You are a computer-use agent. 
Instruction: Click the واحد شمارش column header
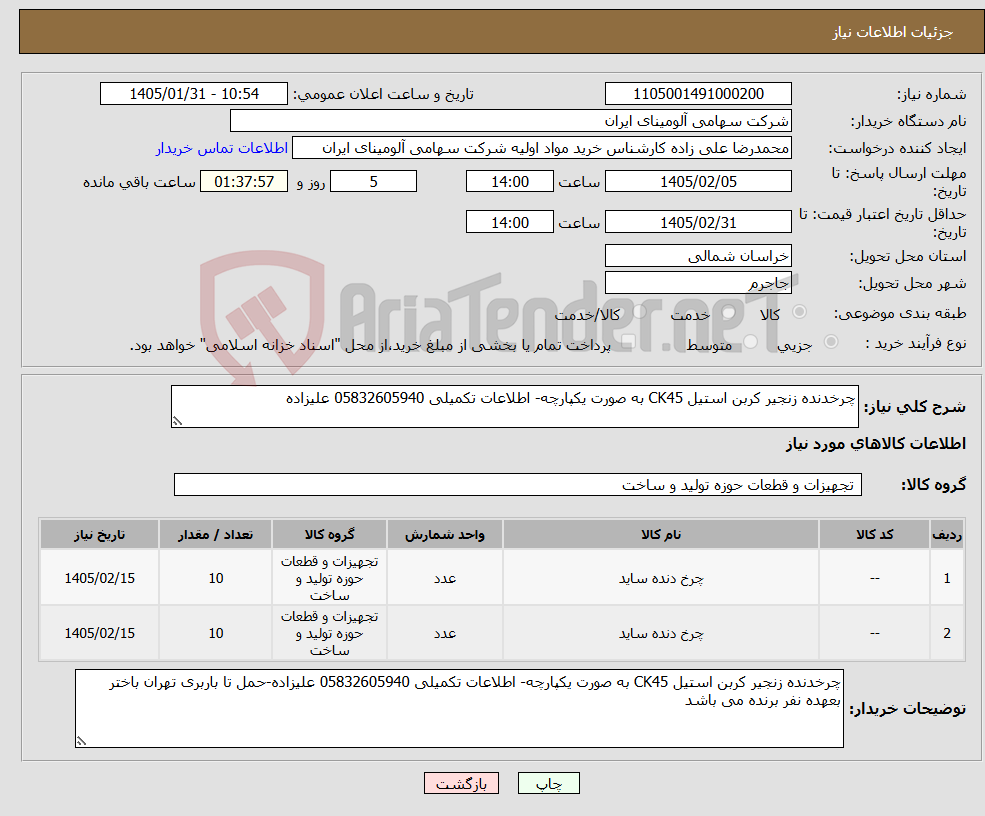click(445, 535)
